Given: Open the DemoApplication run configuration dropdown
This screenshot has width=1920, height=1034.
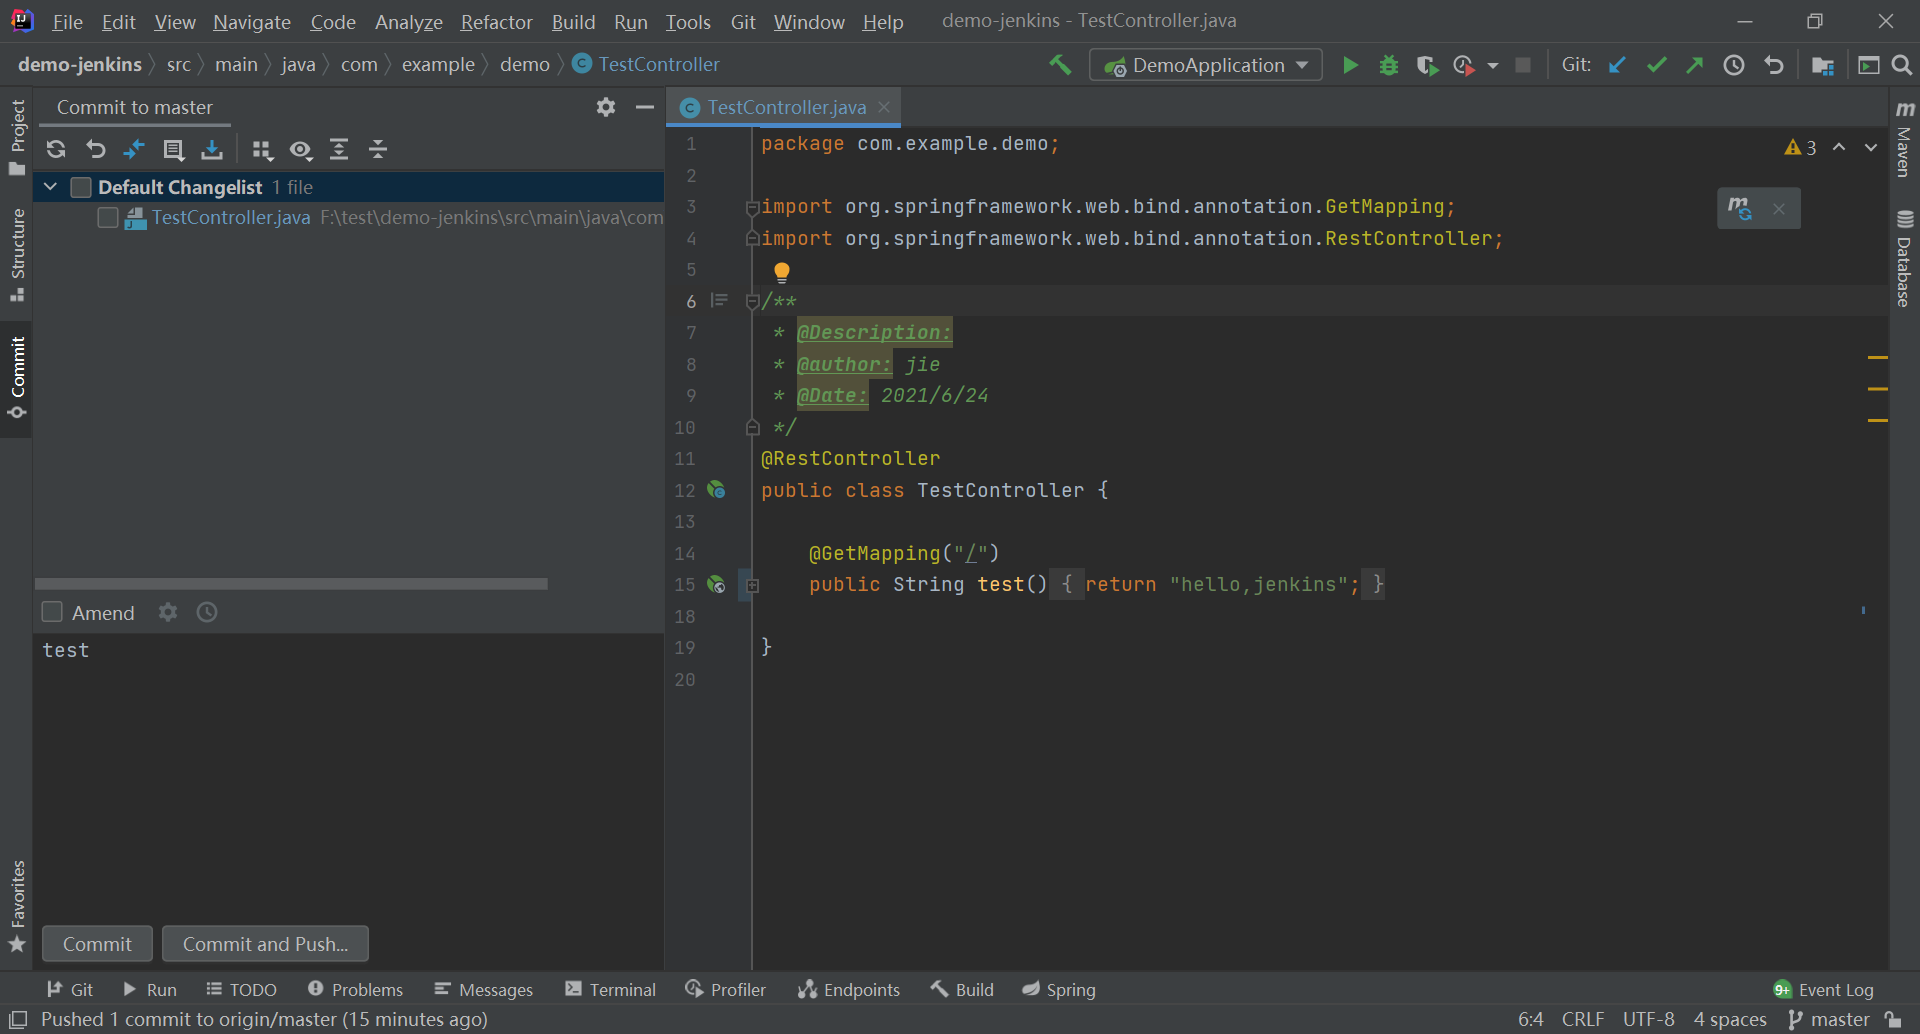Looking at the screenshot, I should click(x=1206, y=65).
